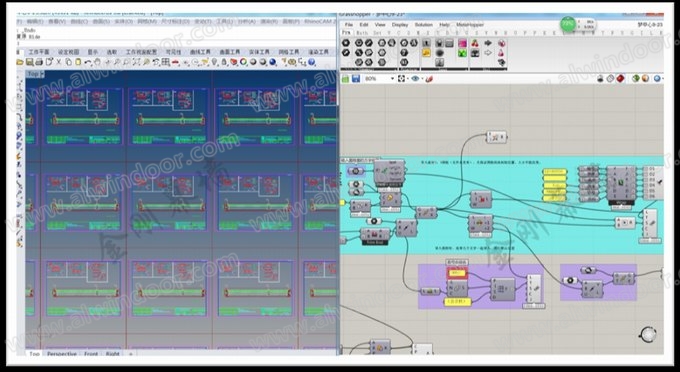Click the Rhino Undo arrow icon
This screenshot has width=680, height=372.
[x=88, y=62]
